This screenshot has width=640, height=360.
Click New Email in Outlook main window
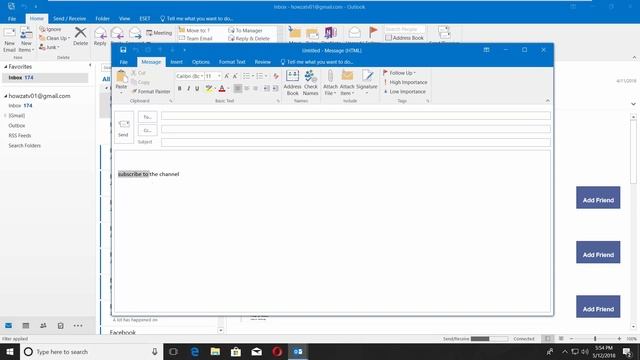click(9, 40)
